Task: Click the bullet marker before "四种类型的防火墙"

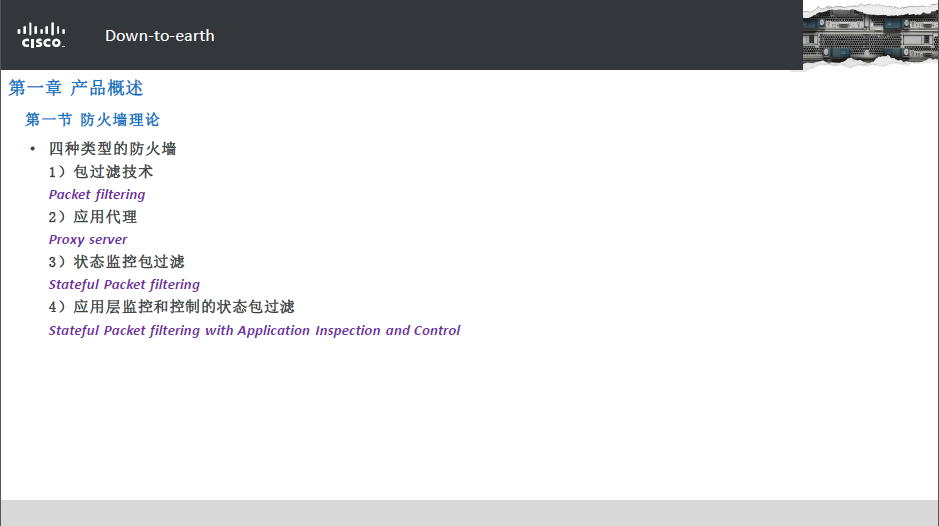Action: (x=33, y=149)
